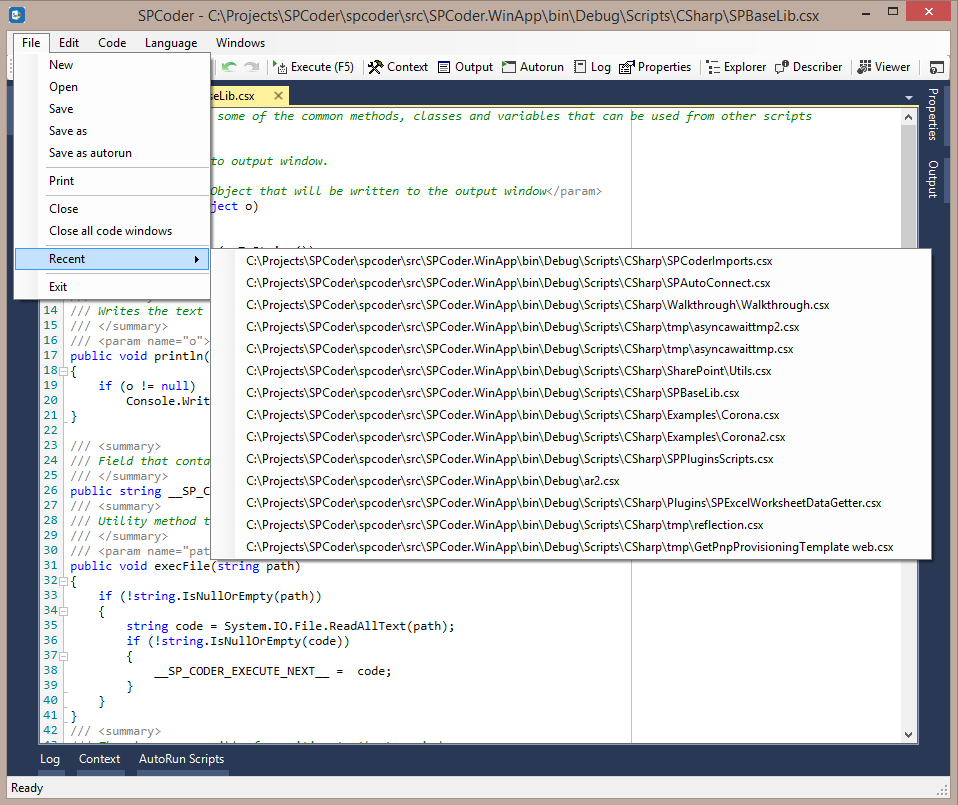
Task: Switch to AutoRun Scripts bottom tab
Action: [x=181, y=759]
